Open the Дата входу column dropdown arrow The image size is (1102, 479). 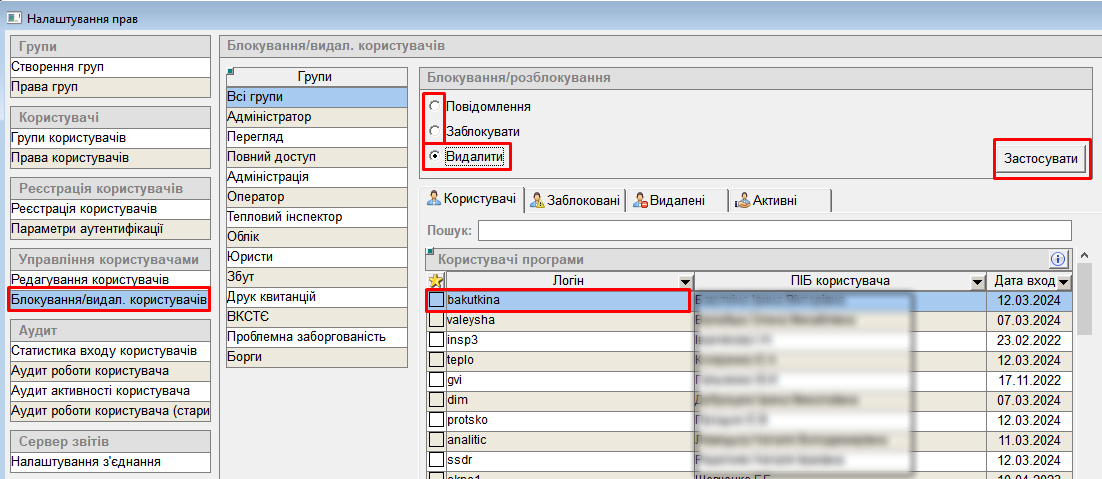point(1063,282)
